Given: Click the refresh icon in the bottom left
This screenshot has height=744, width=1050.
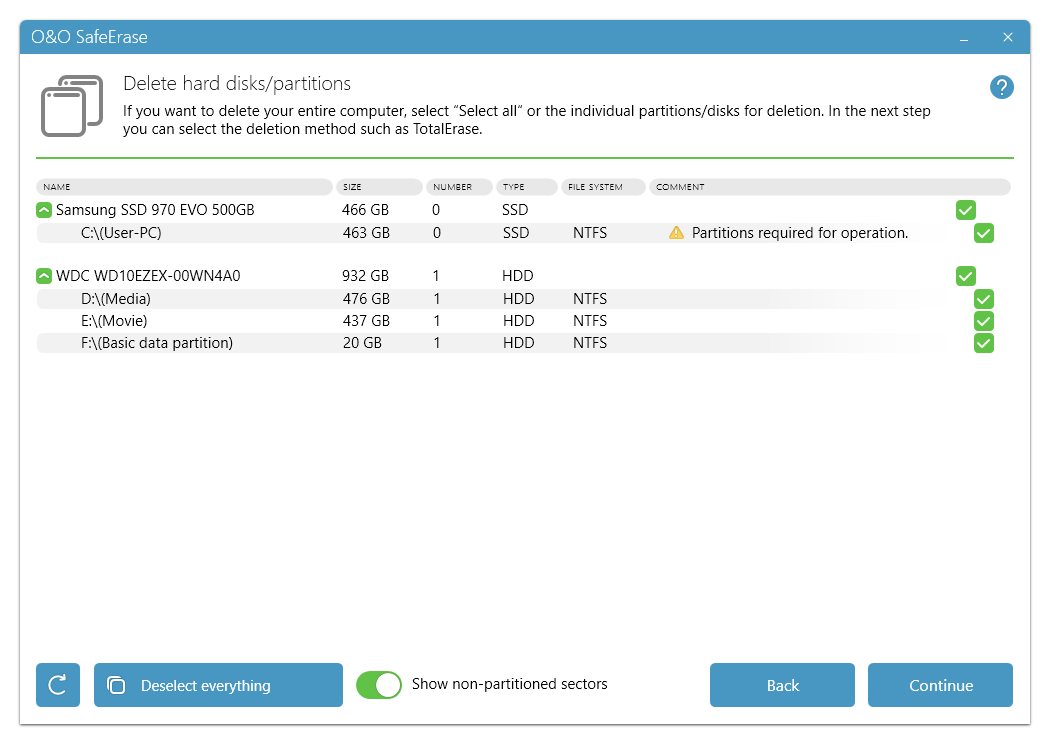Looking at the screenshot, I should 57,685.
